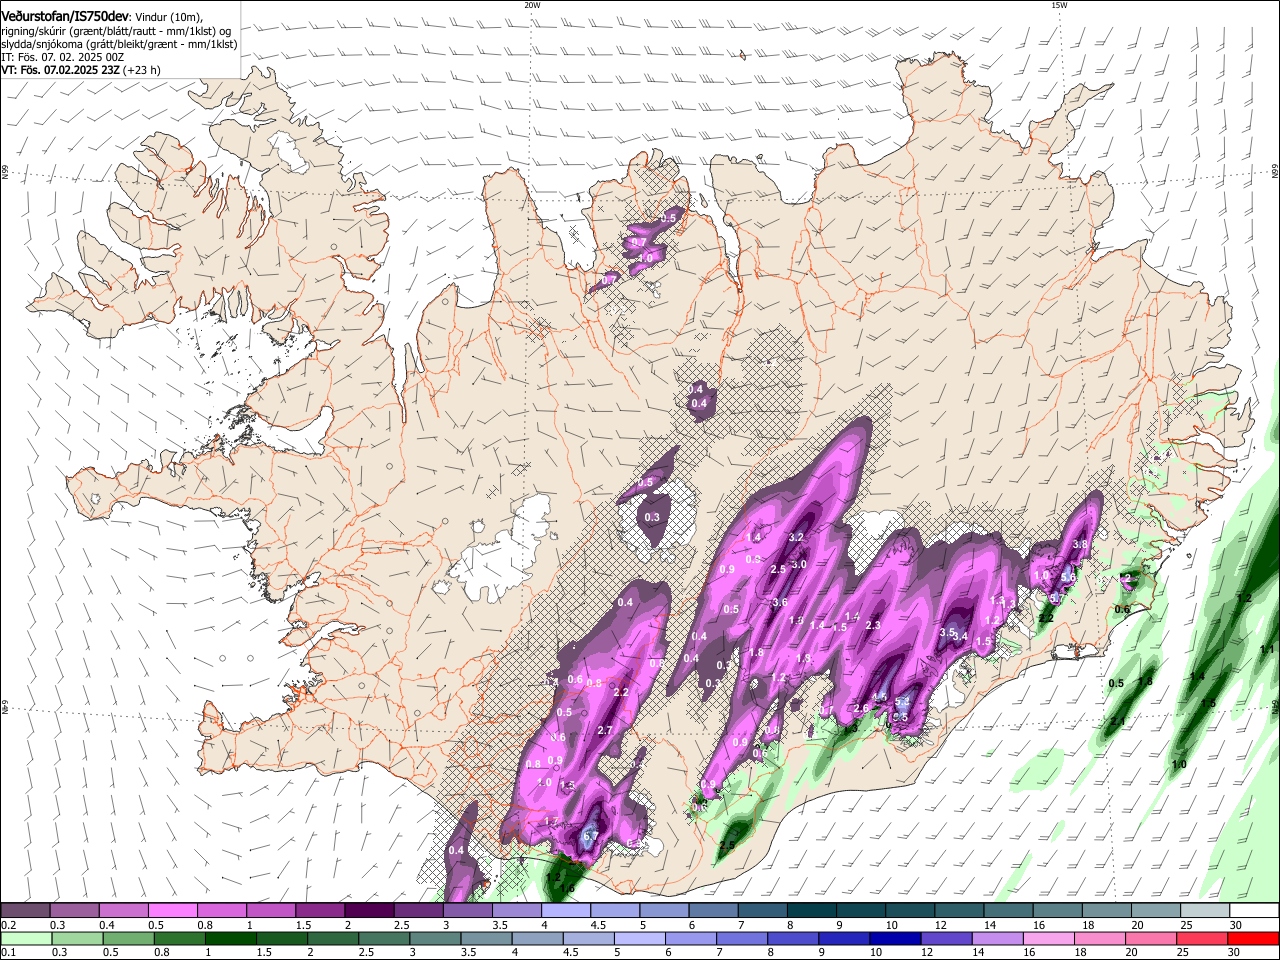Click the white swatch after 30 in top legend
This screenshot has width=1280, height=960.
click(1253, 911)
